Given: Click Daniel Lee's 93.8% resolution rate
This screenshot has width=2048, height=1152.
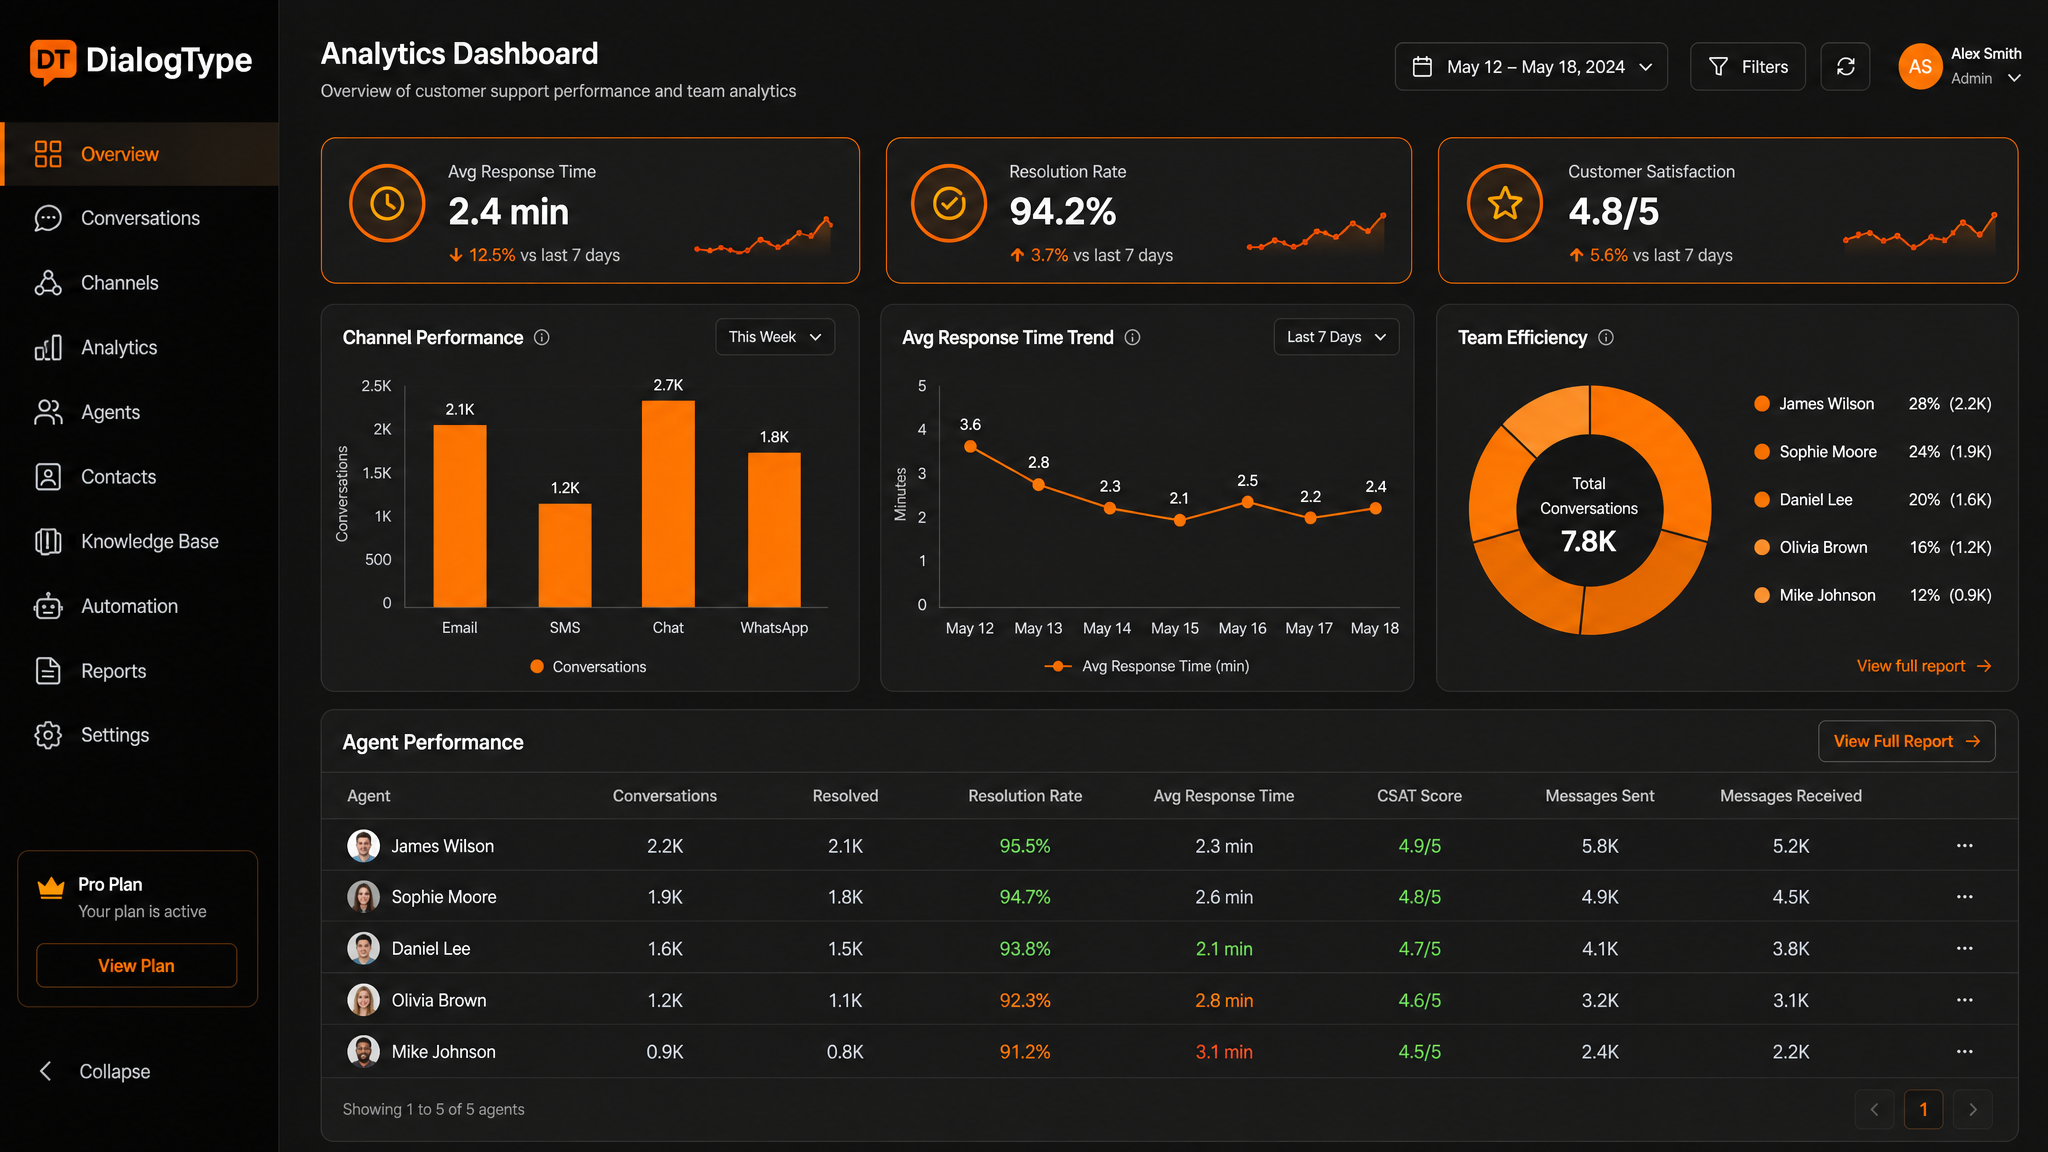Looking at the screenshot, I should 1025,949.
